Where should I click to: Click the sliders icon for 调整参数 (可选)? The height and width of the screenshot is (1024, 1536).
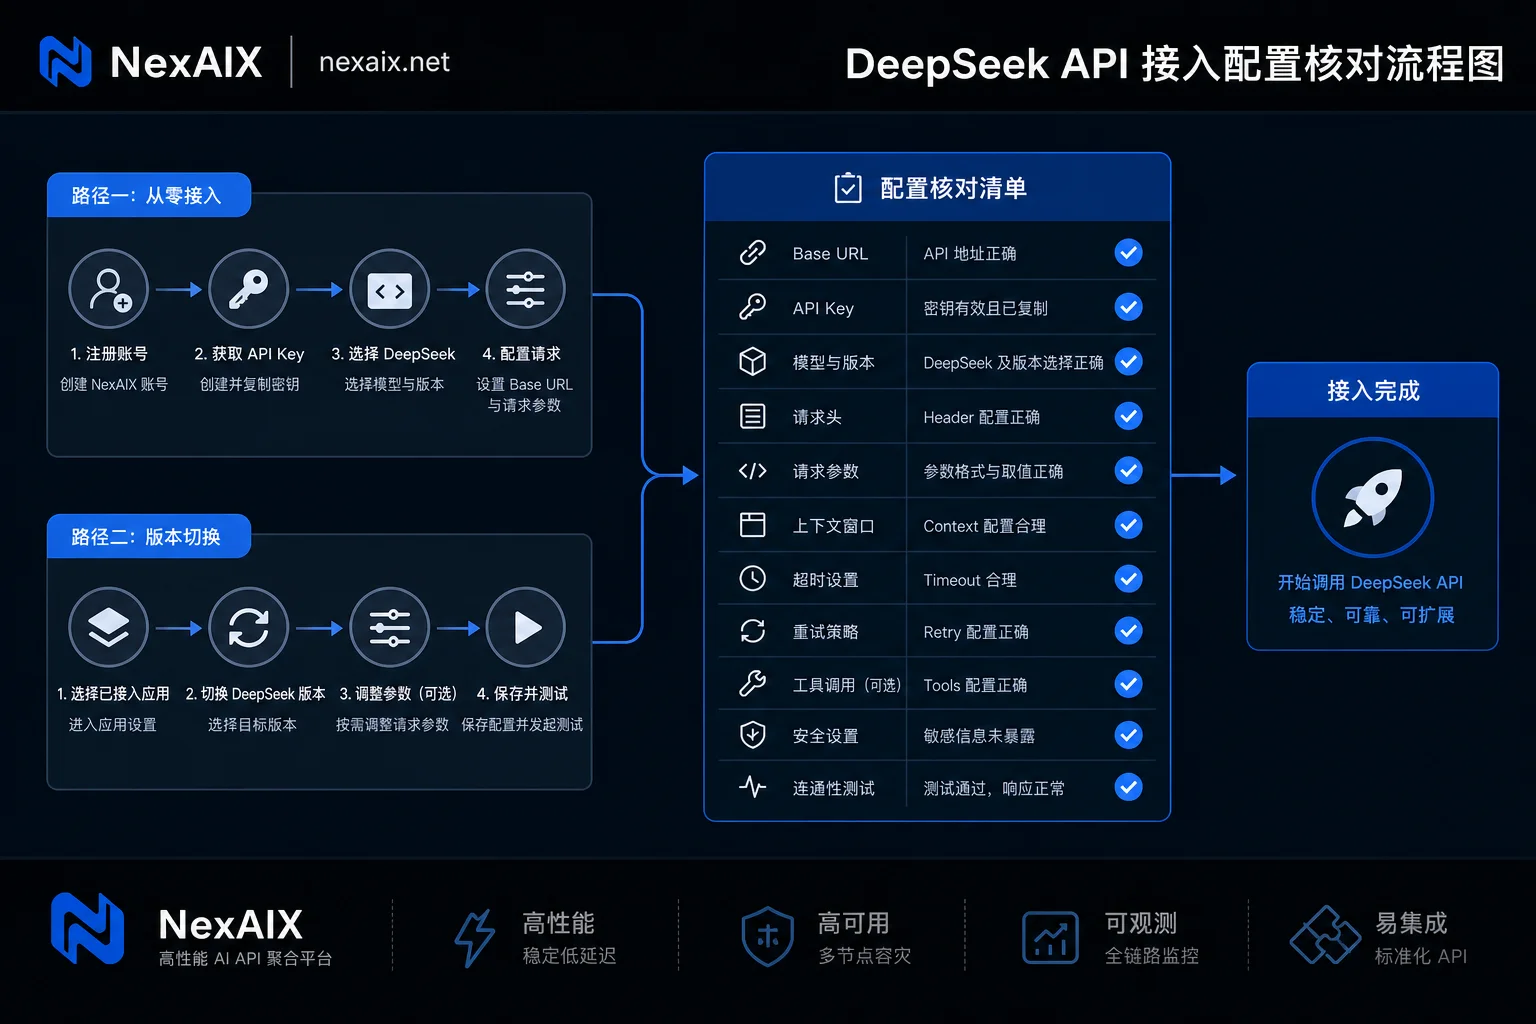pos(390,627)
